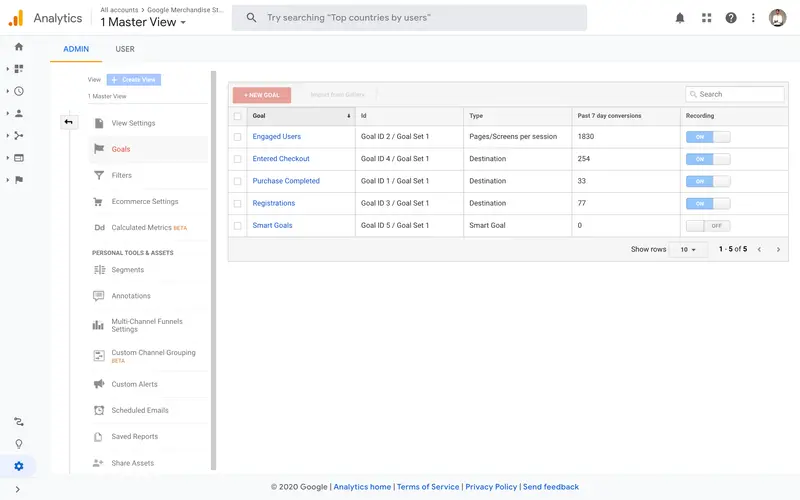
Task: Expand the Realtime section arrow
Action: [x=7, y=91]
